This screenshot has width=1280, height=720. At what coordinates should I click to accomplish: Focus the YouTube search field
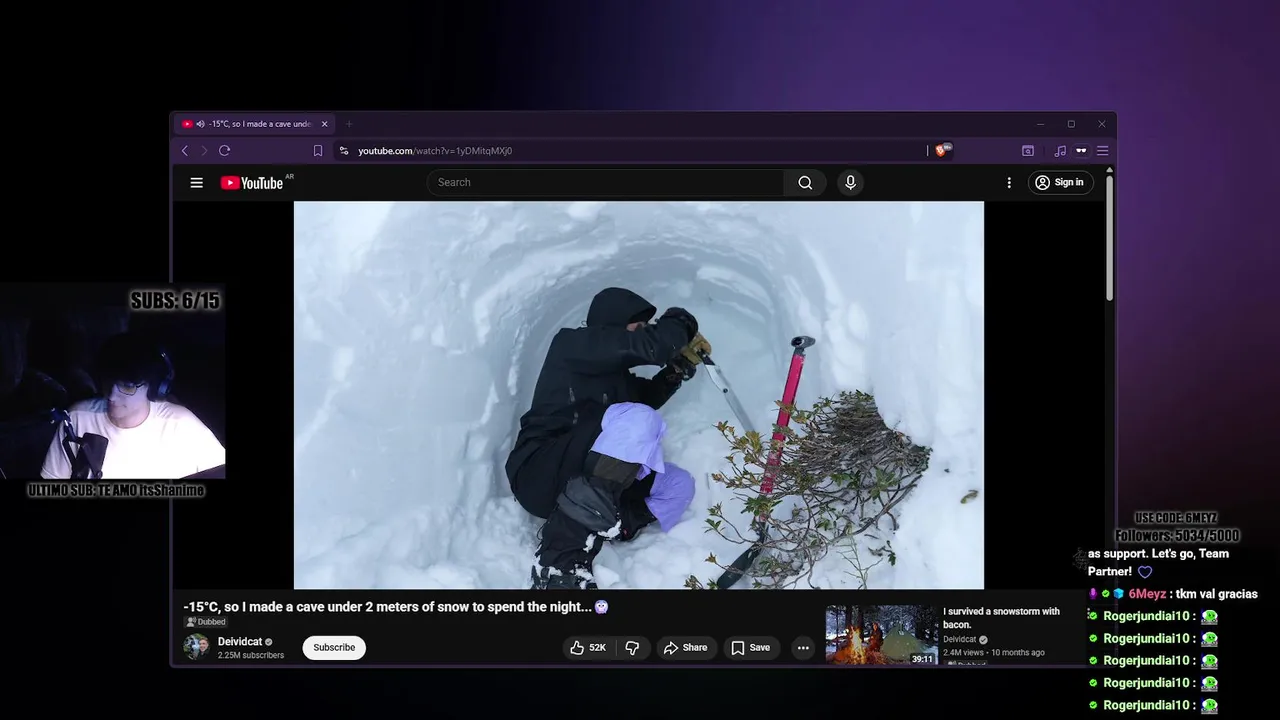606,183
